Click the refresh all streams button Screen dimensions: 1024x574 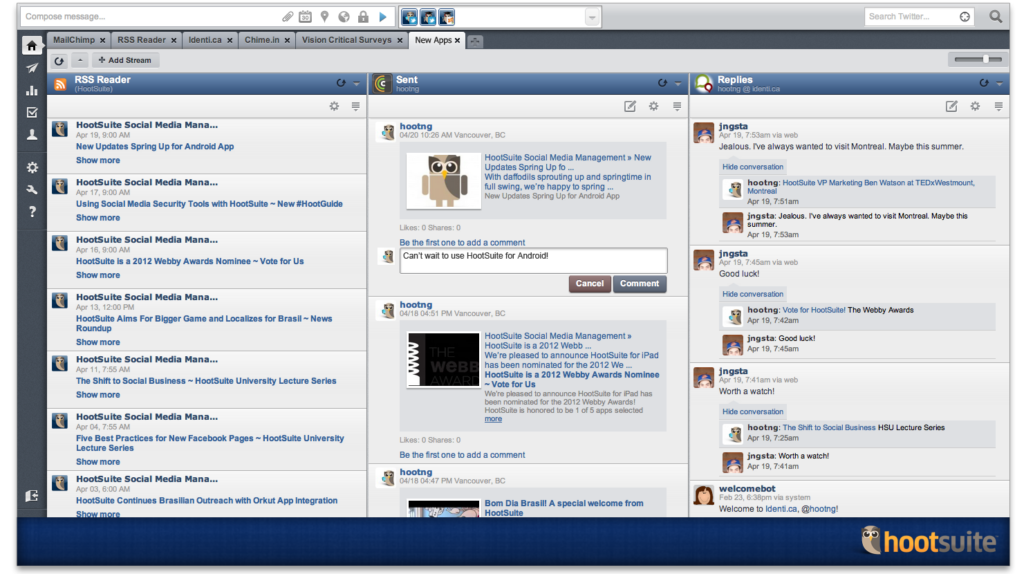pyautogui.click(x=59, y=61)
